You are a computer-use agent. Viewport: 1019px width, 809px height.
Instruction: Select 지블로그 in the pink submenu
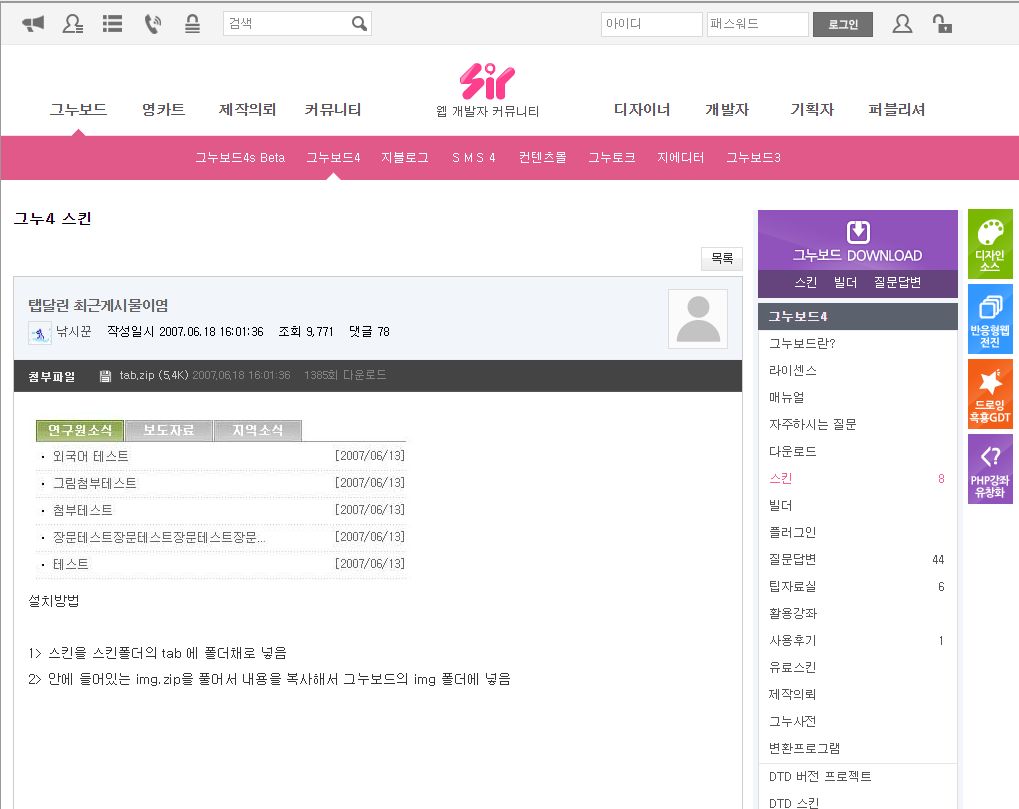pyautogui.click(x=404, y=158)
